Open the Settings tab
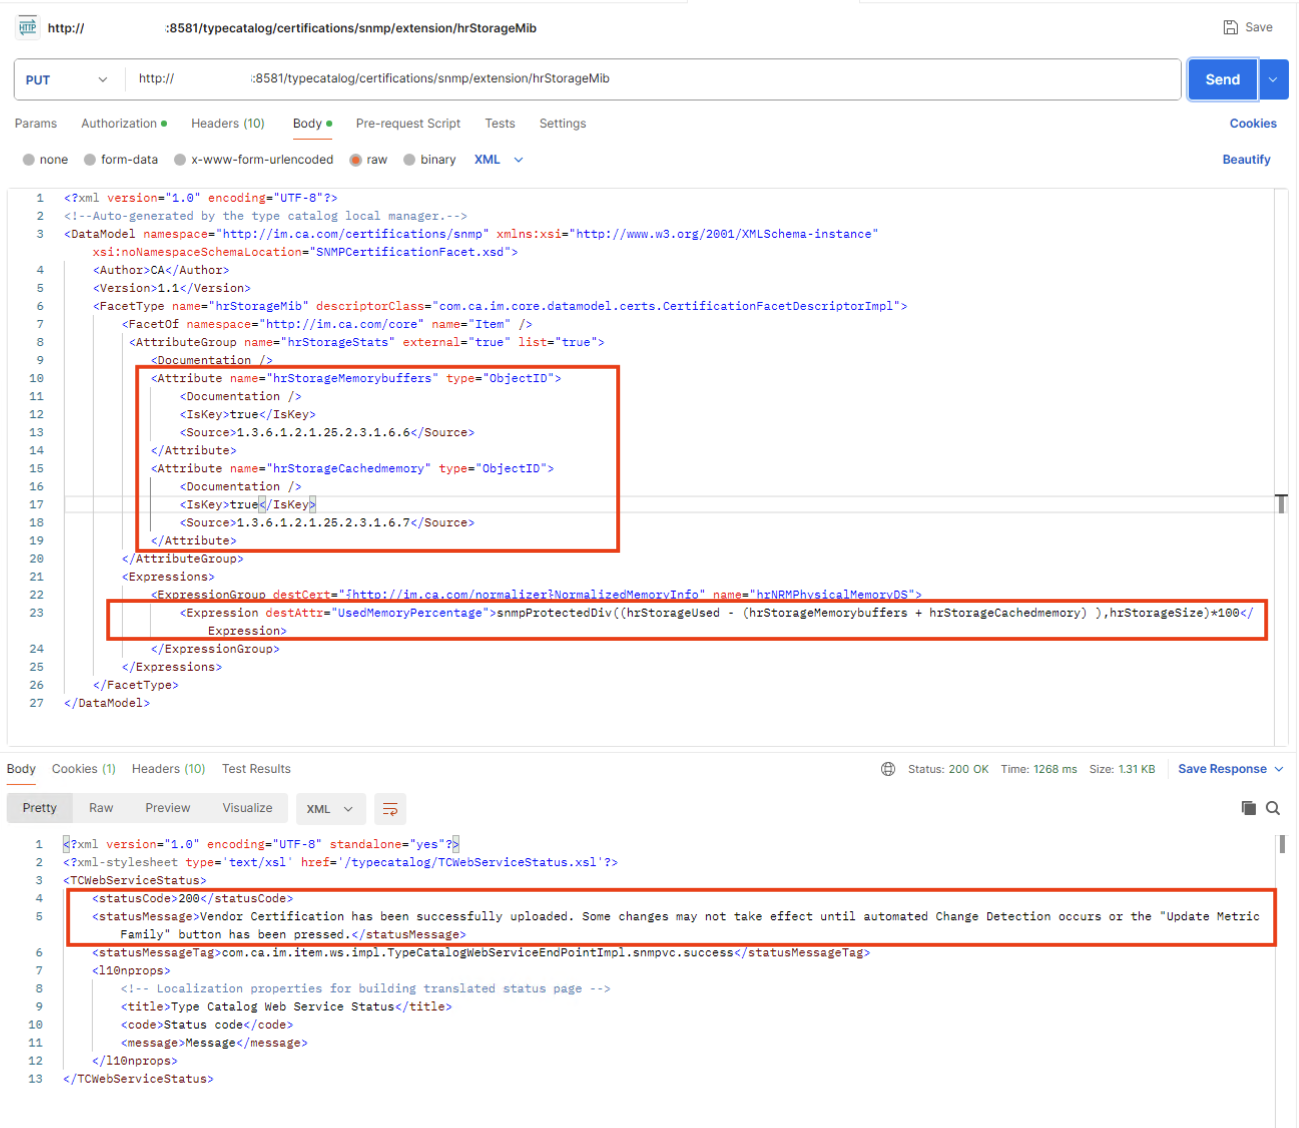This screenshot has height=1128, width=1299. (x=563, y=124)
